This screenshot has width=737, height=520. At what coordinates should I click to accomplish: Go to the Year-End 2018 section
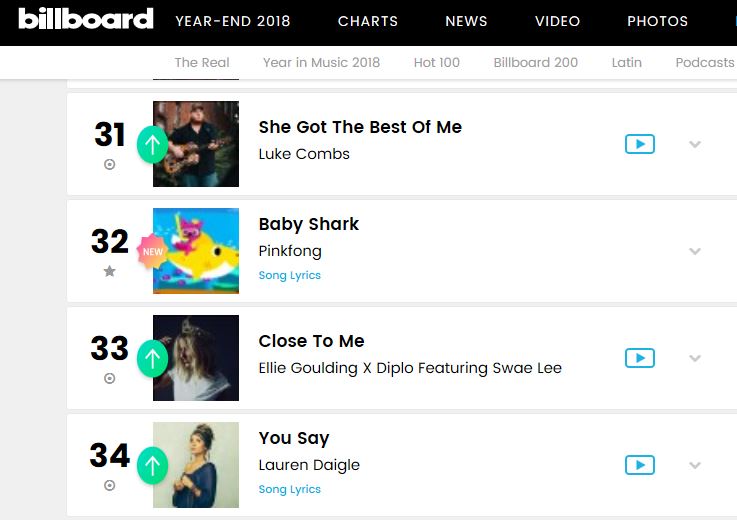pos(235,21)
